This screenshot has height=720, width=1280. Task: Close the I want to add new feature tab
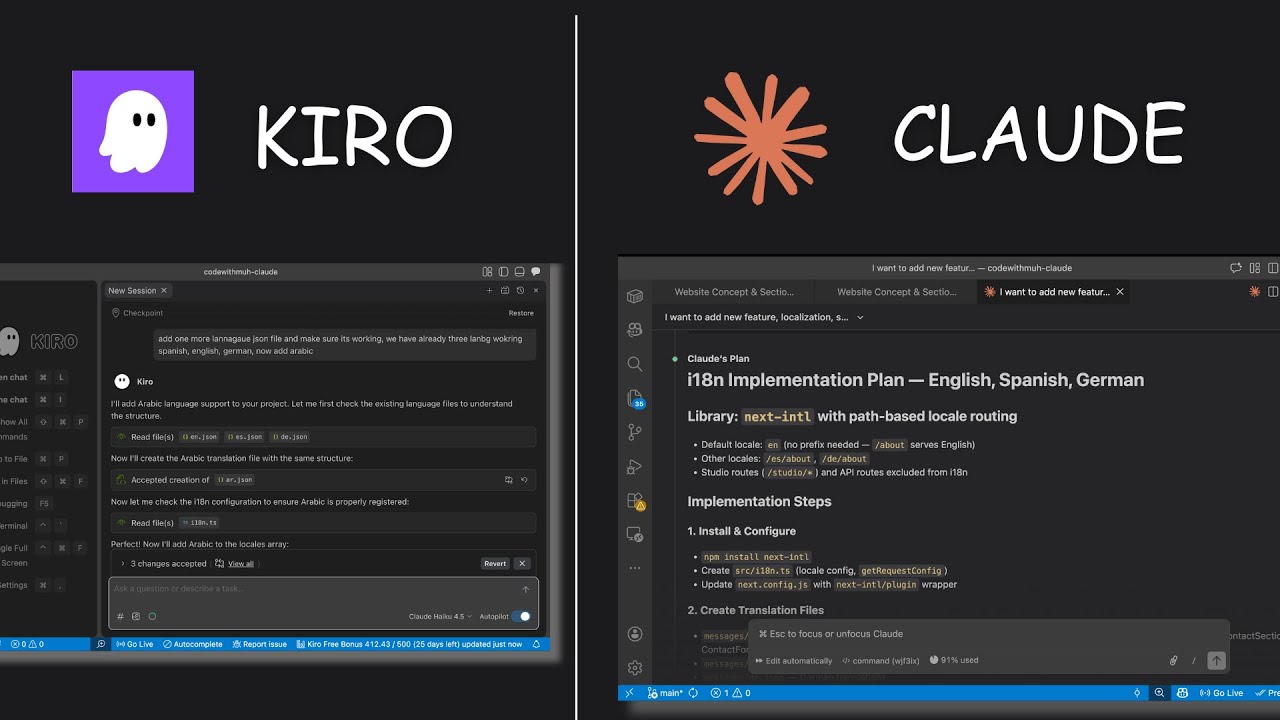pos(1120,292)
